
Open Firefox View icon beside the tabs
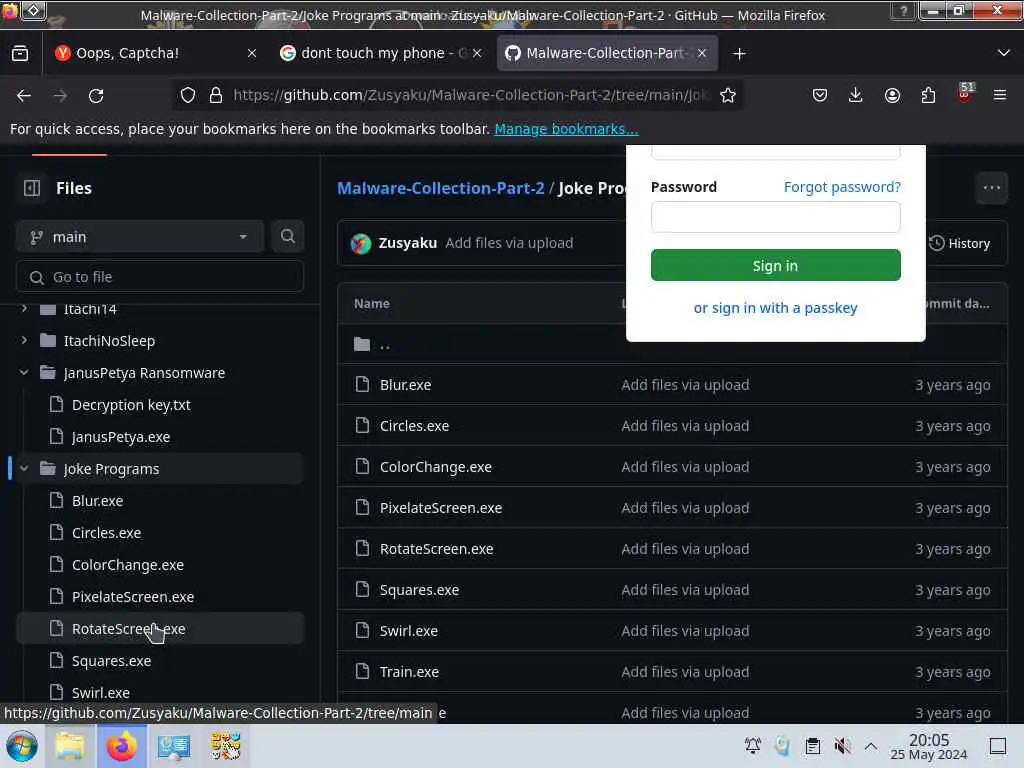(20, 54)
